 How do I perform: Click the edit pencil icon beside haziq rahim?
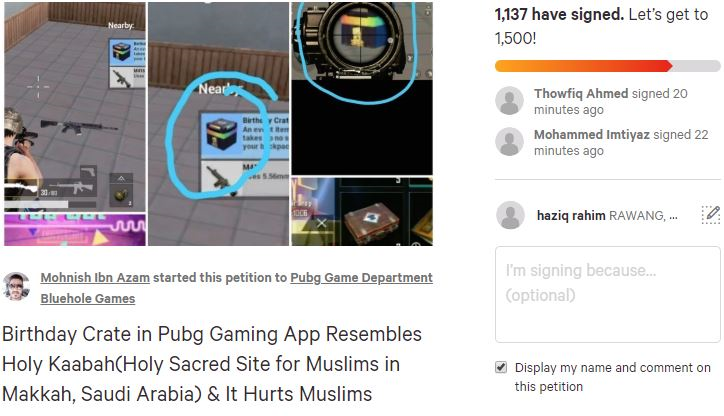(711, 215)
